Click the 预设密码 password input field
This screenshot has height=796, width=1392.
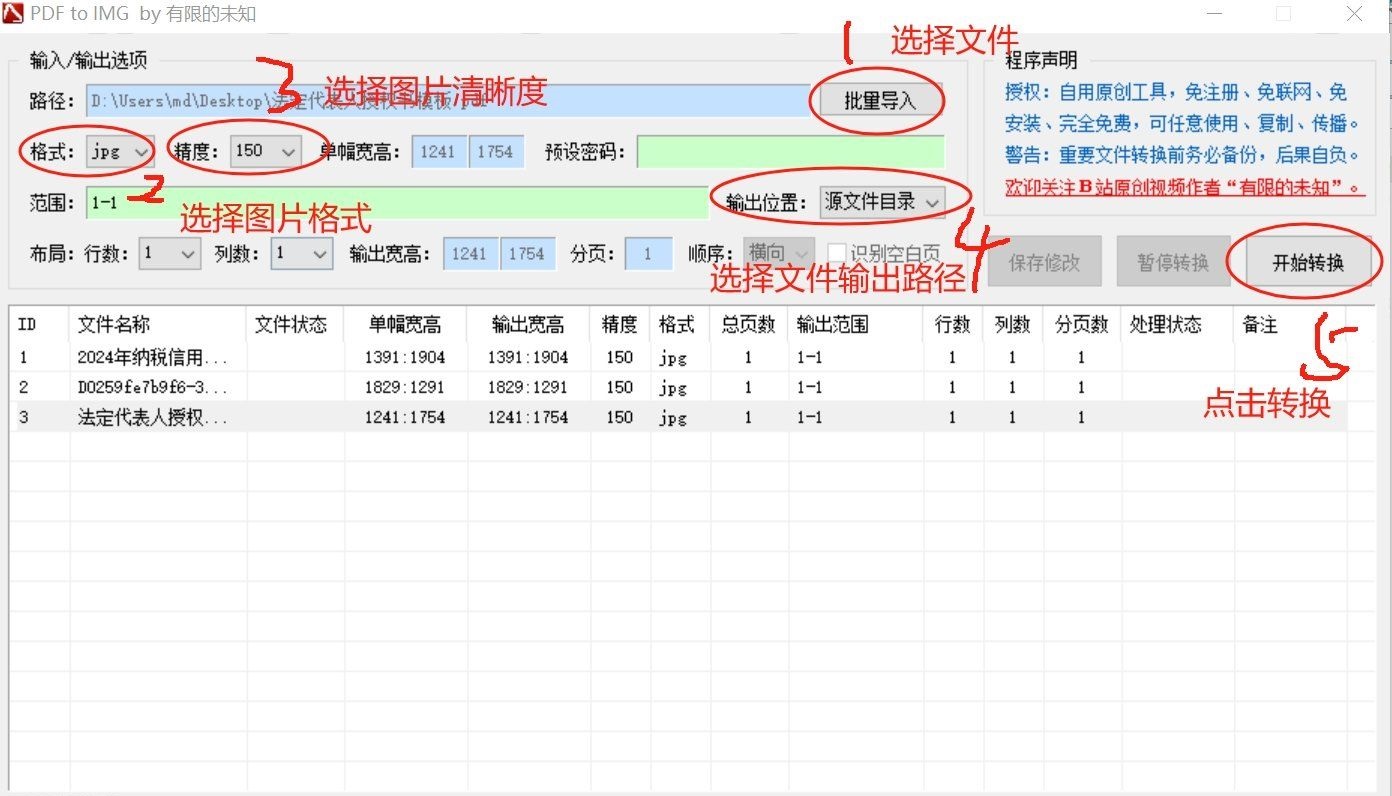tap(790, 152)
